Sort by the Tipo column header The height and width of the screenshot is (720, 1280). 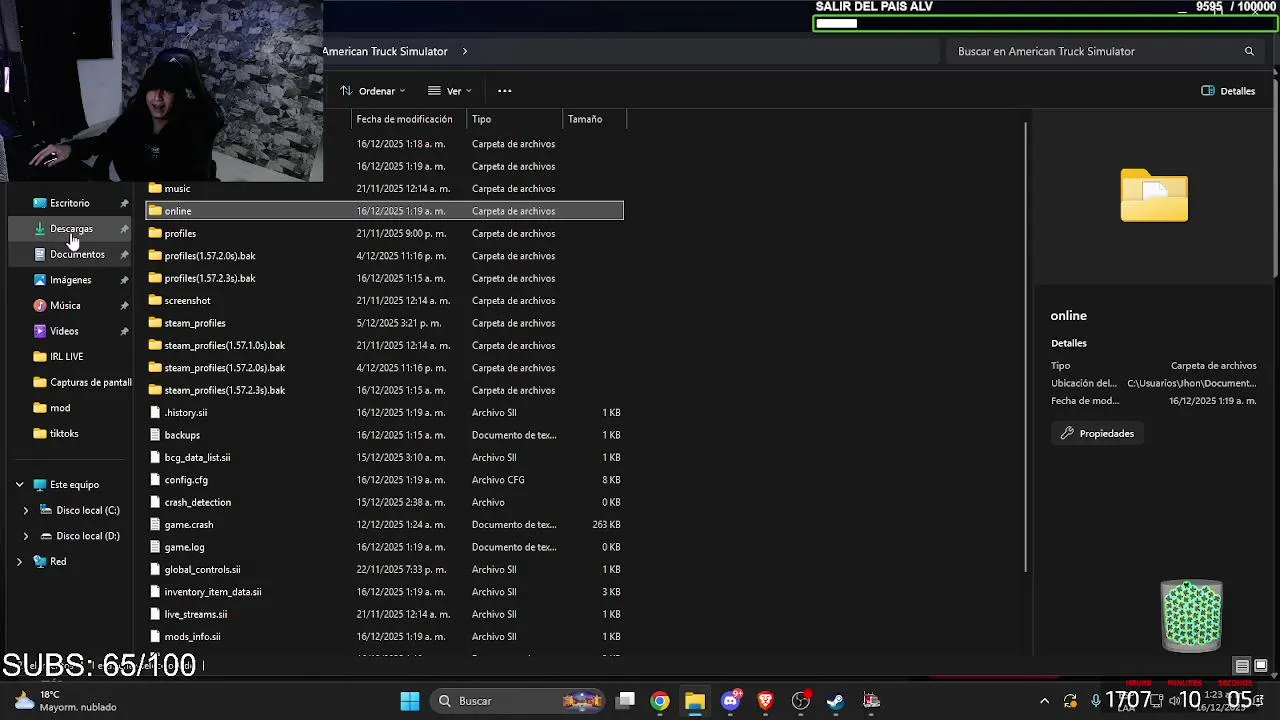tap(515, 119)
